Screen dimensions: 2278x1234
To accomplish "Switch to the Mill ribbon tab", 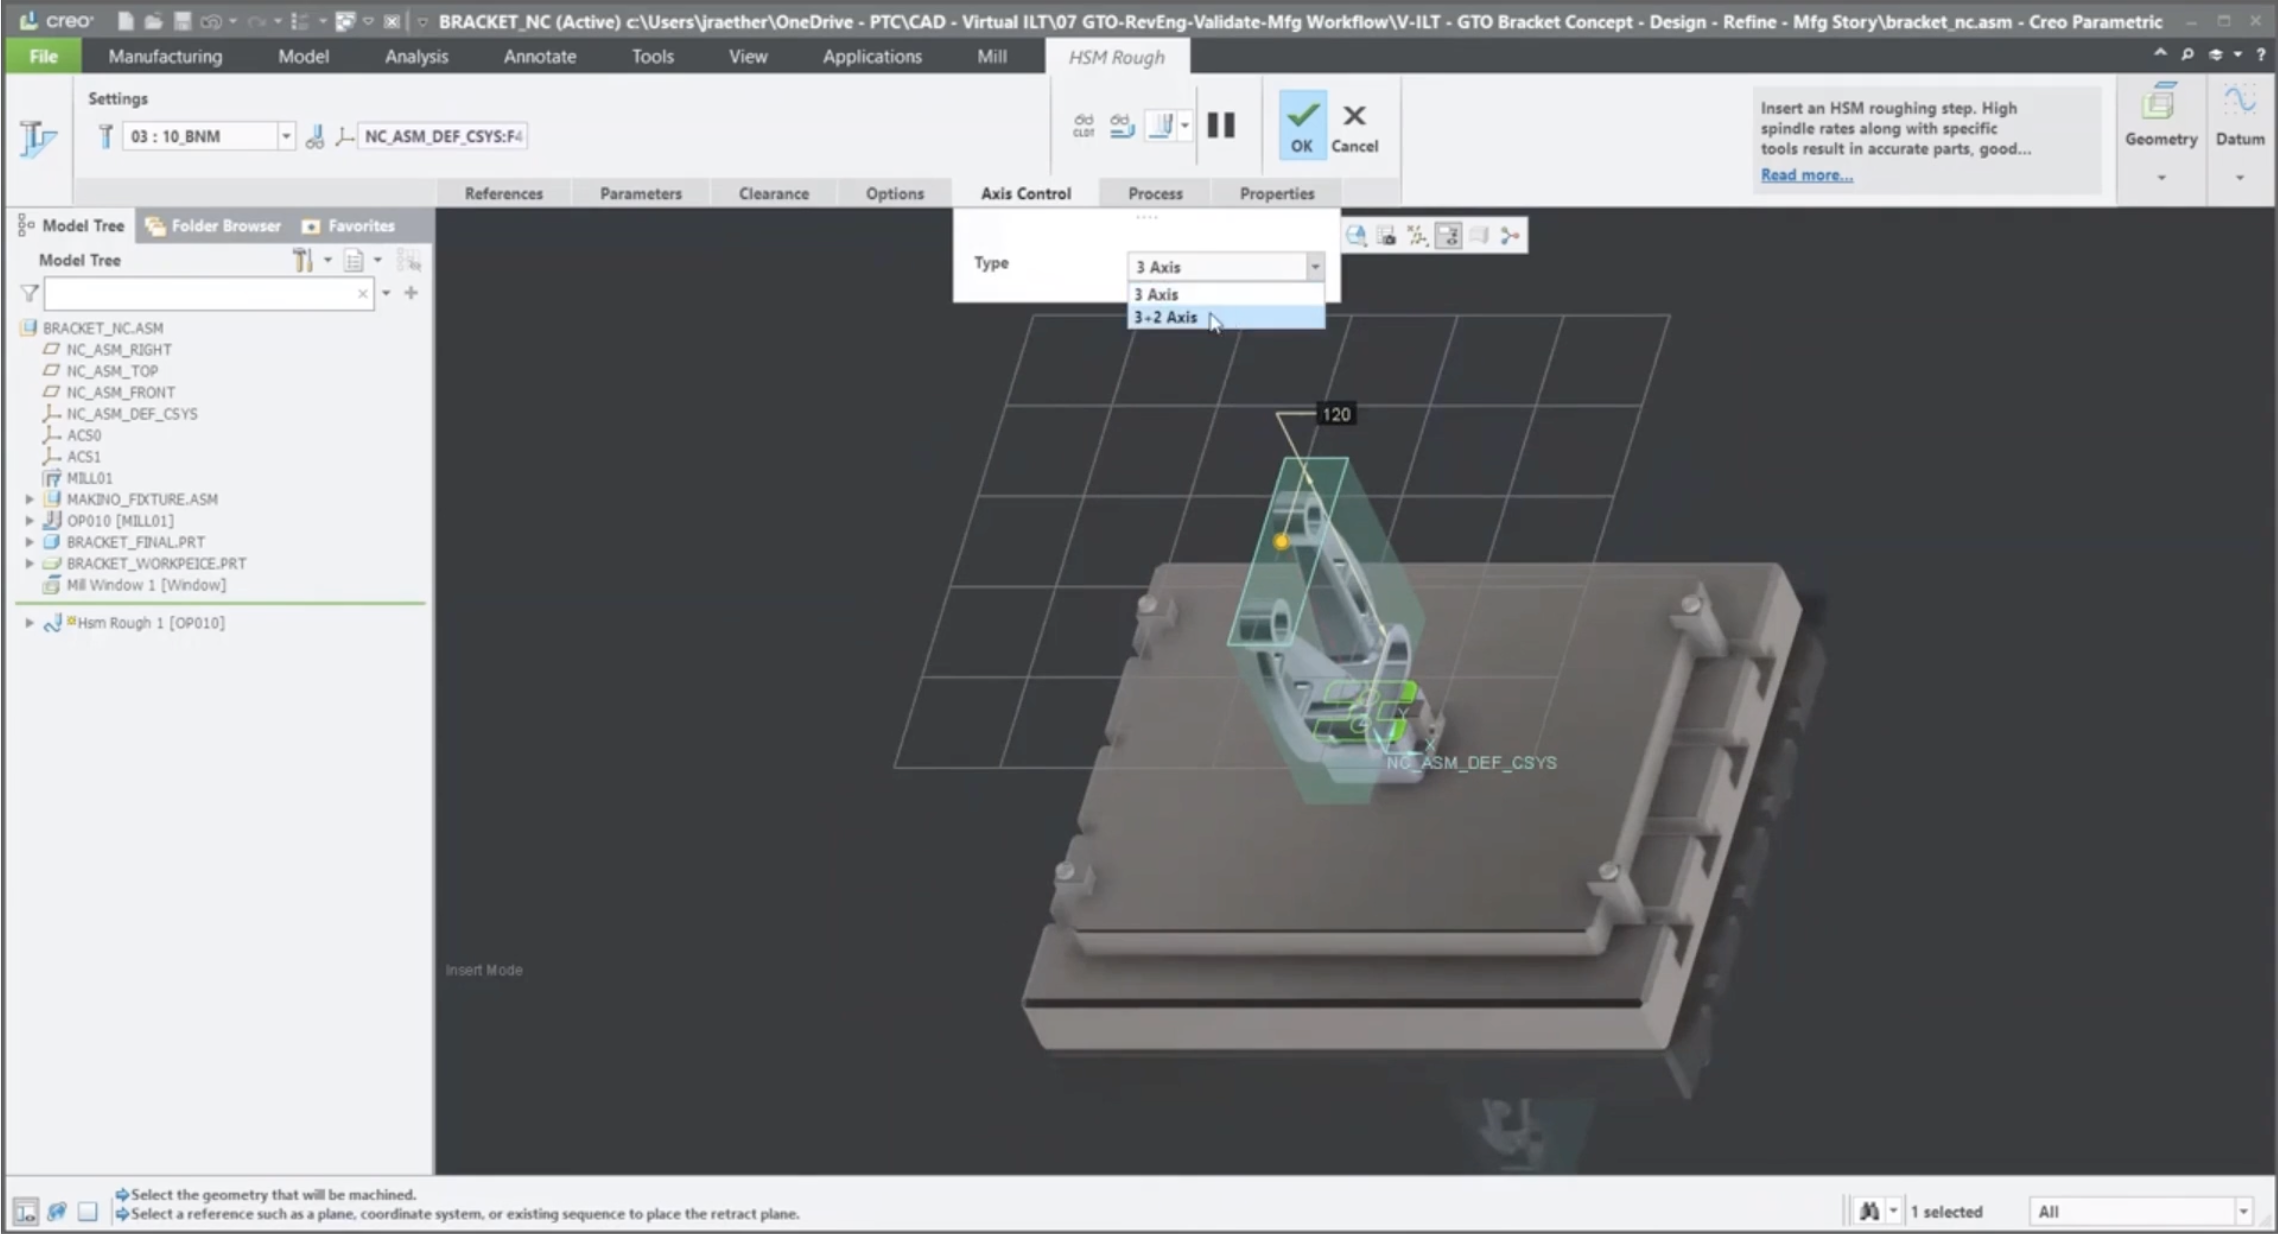I will point(992,56).
